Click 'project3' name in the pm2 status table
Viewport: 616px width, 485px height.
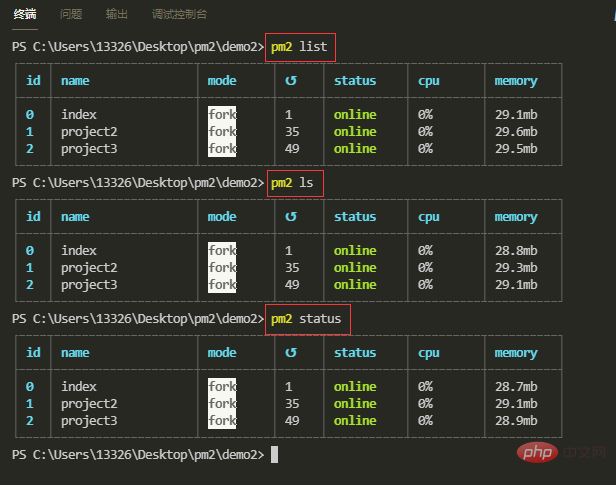coord(89,421)
